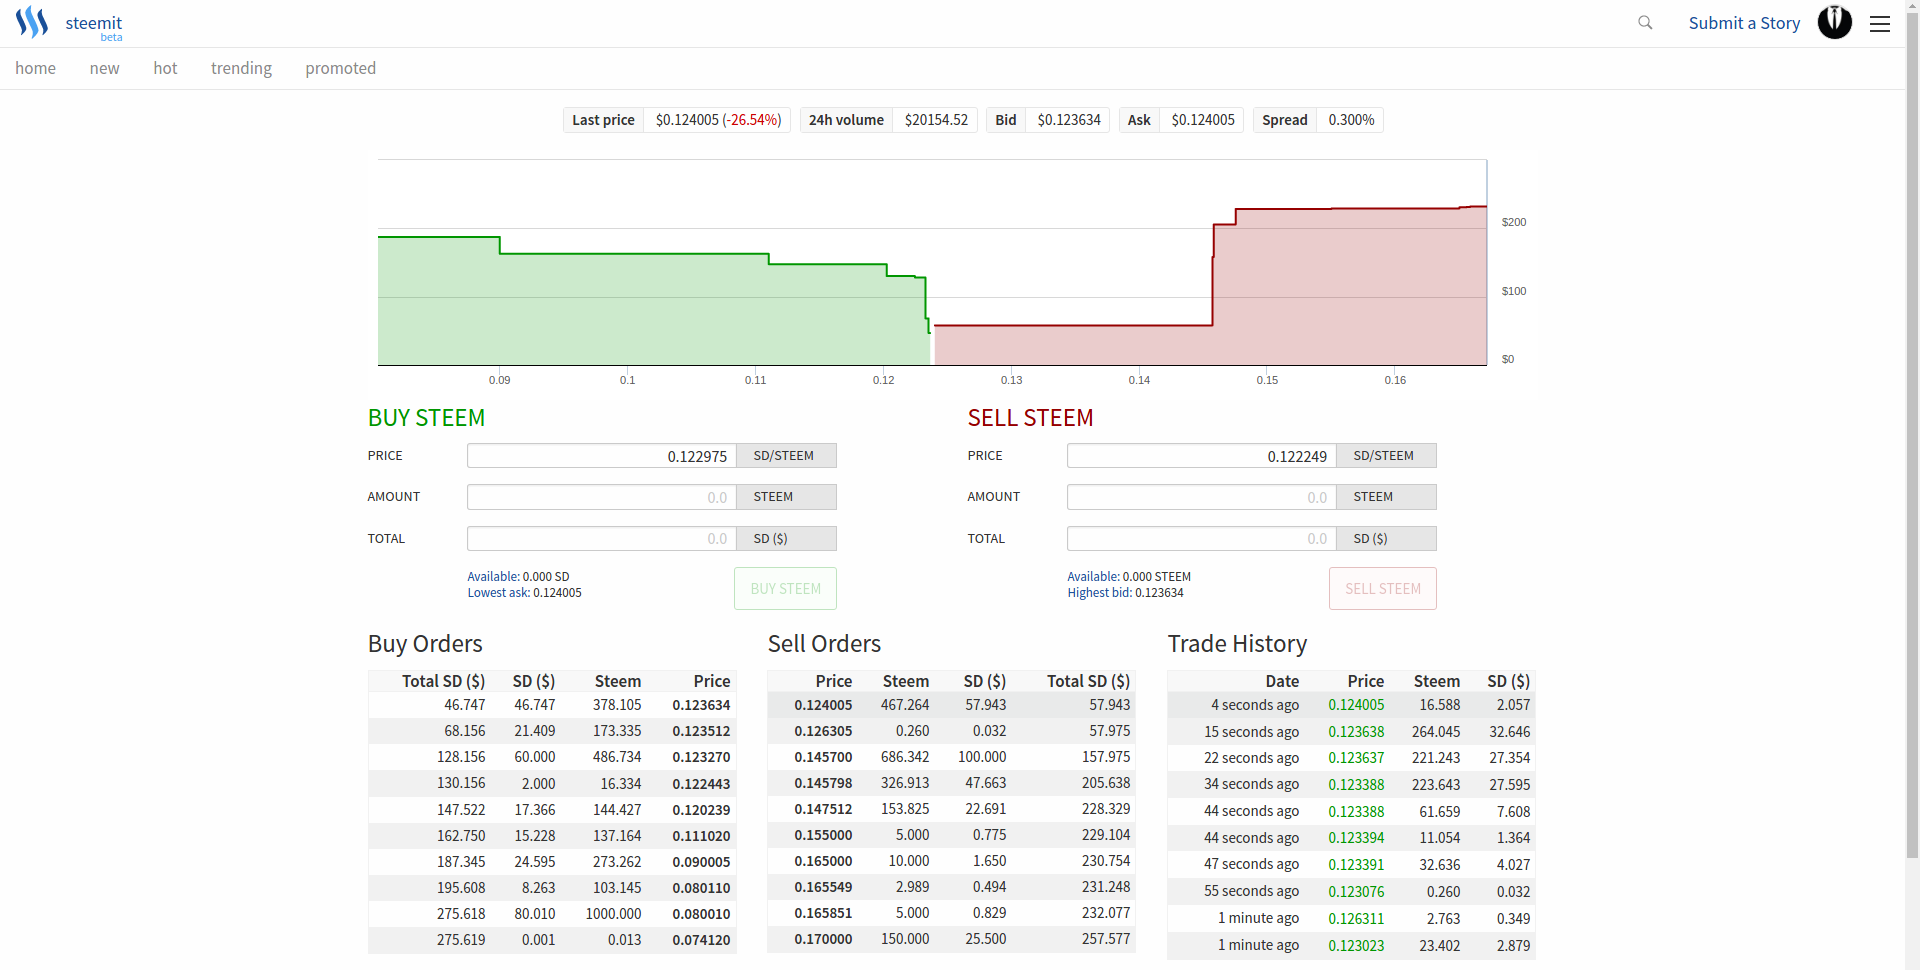This screenshot has width=1920, height=970.
Task: Click the Last price $0.124005 value
Action: [x=718, y=120]
